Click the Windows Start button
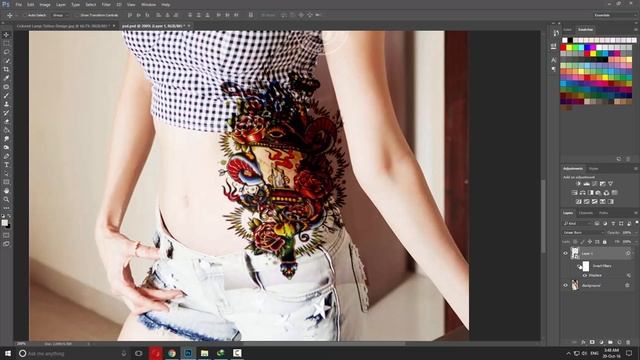 [x=7, y=353]
